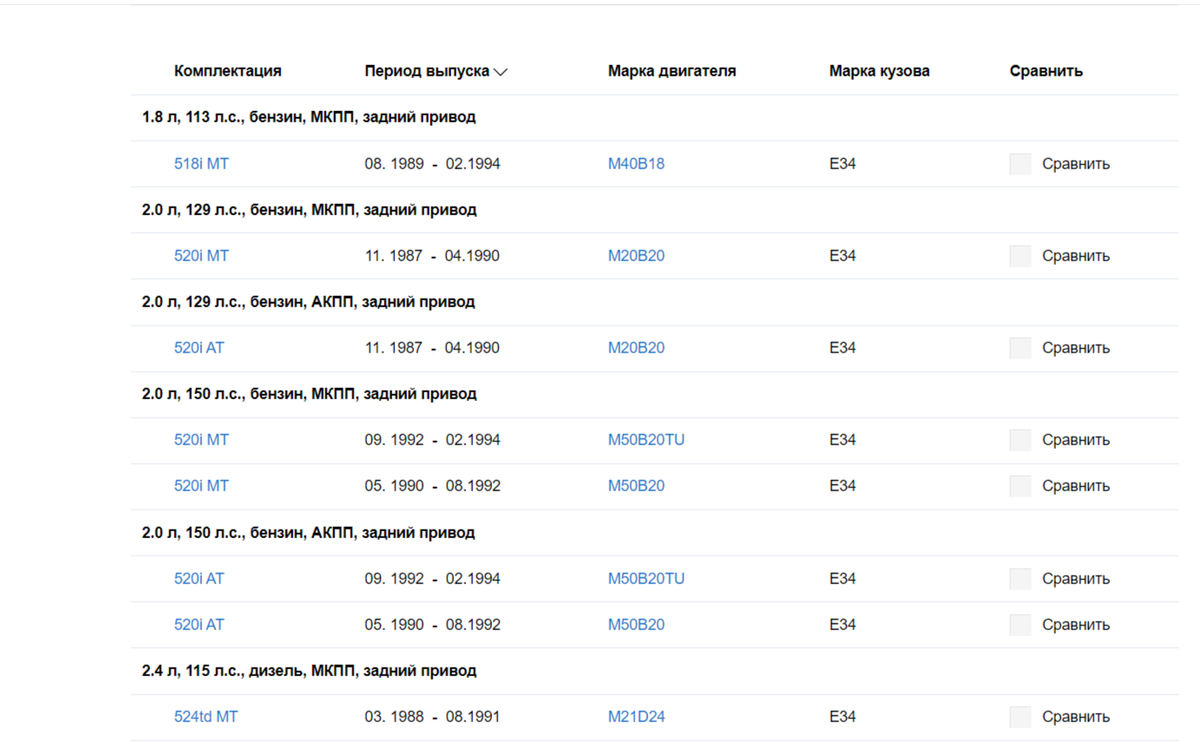Click period 05. 1990 - 08.1992 for 520i MT

(432, 486)
